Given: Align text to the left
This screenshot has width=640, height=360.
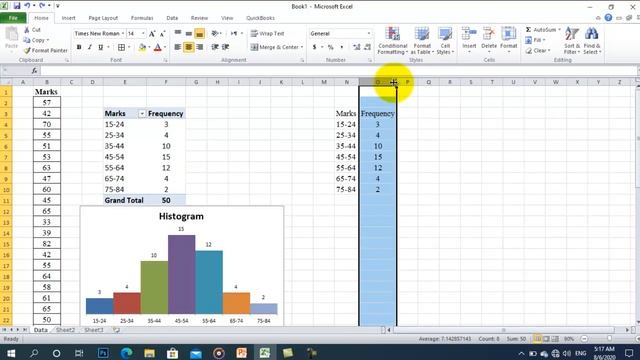Looking at the screenshot, I should (178, 47).
